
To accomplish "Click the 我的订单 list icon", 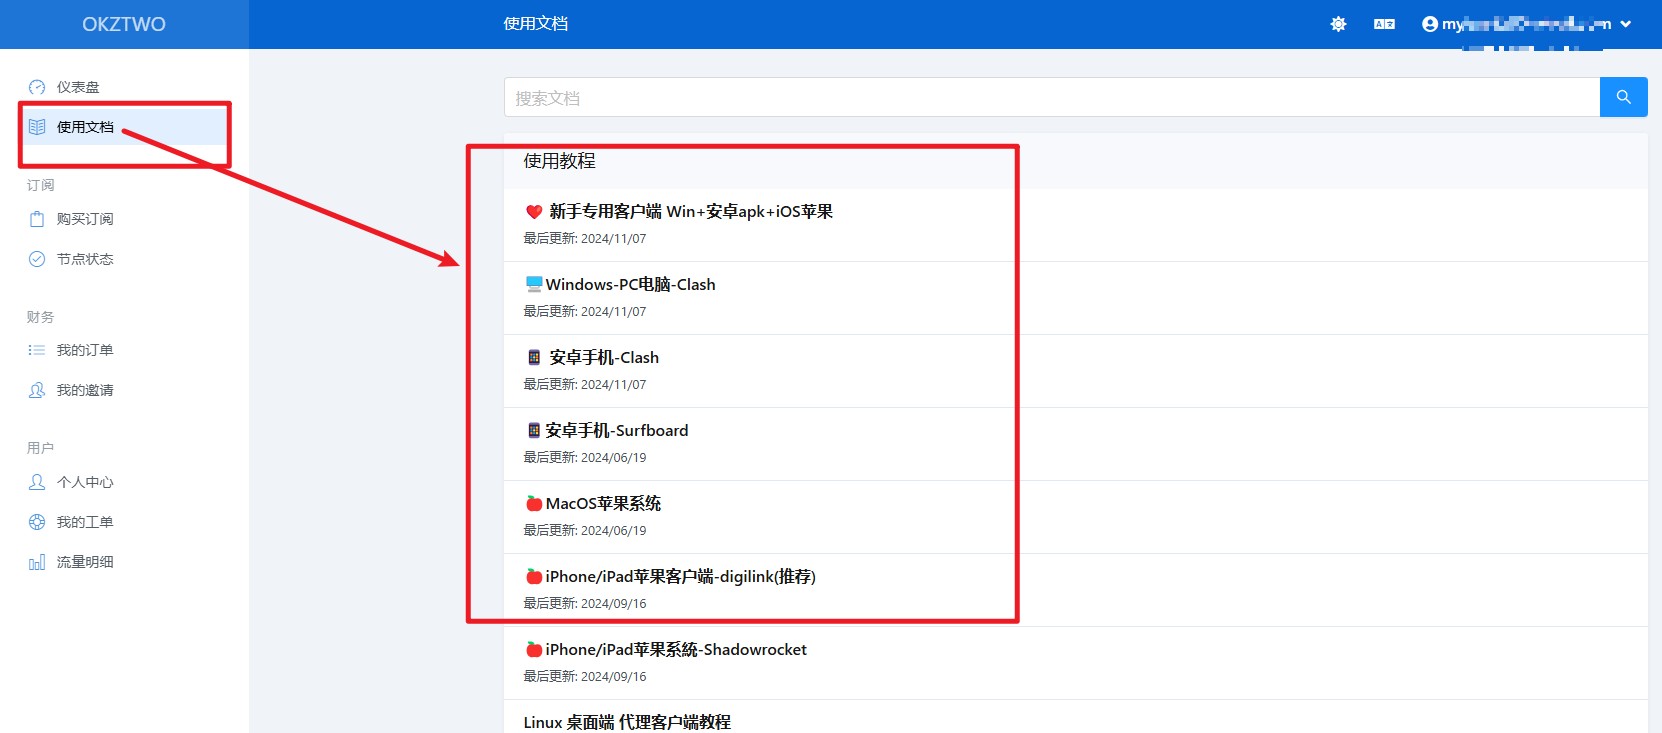I will point(37,350).
